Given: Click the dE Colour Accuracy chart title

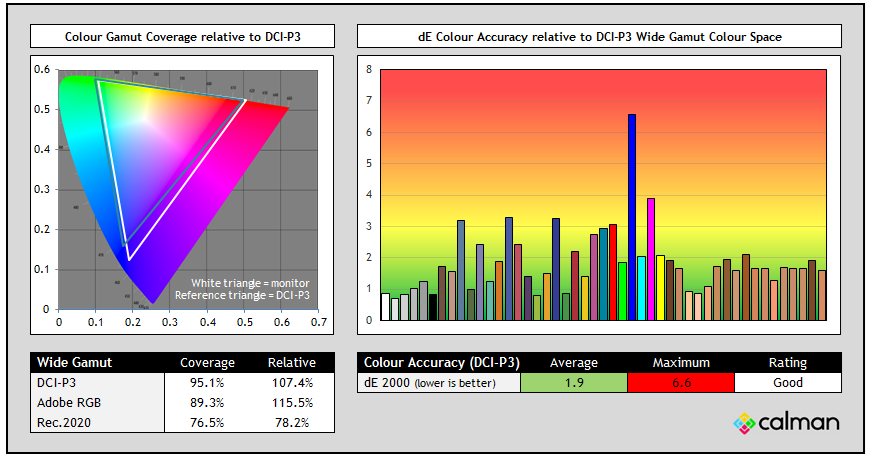Looking at the screenshot, I should coord(599,37).
